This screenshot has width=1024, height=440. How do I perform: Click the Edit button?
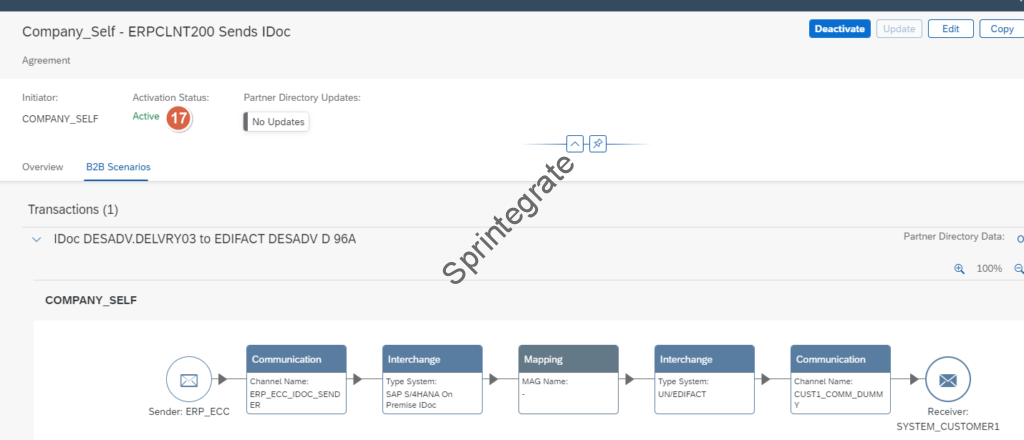(950, 29)
